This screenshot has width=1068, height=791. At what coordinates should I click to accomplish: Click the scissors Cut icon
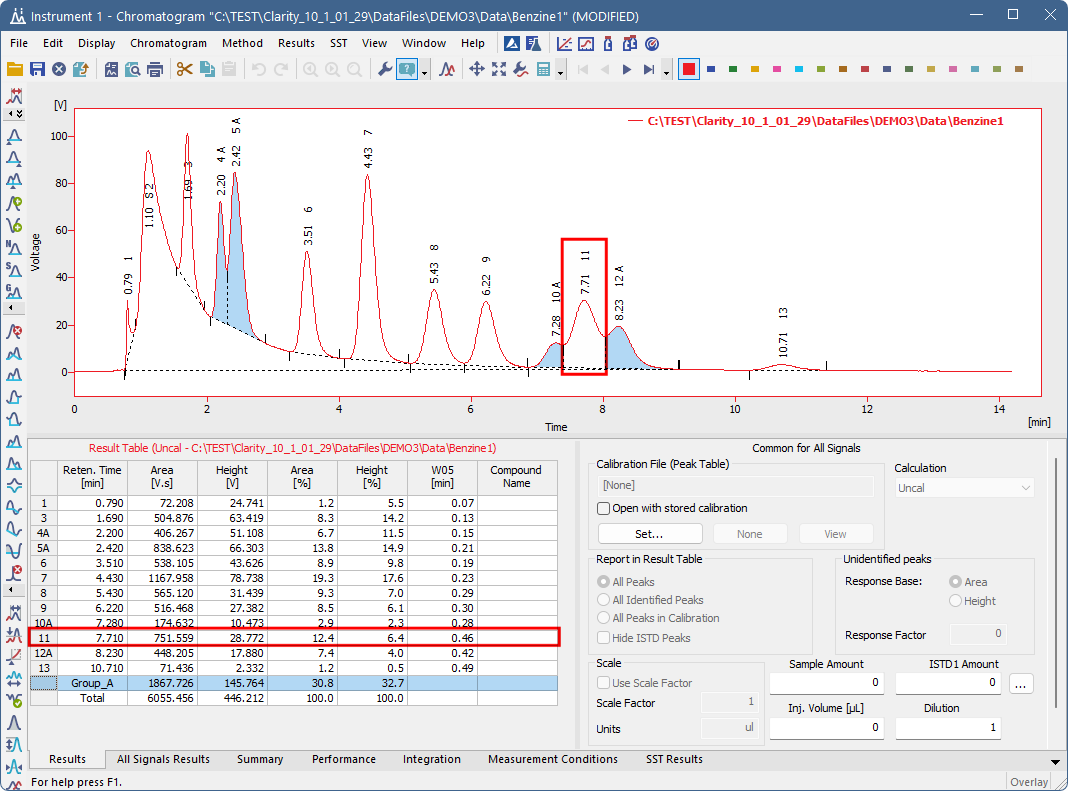(184, 69)
